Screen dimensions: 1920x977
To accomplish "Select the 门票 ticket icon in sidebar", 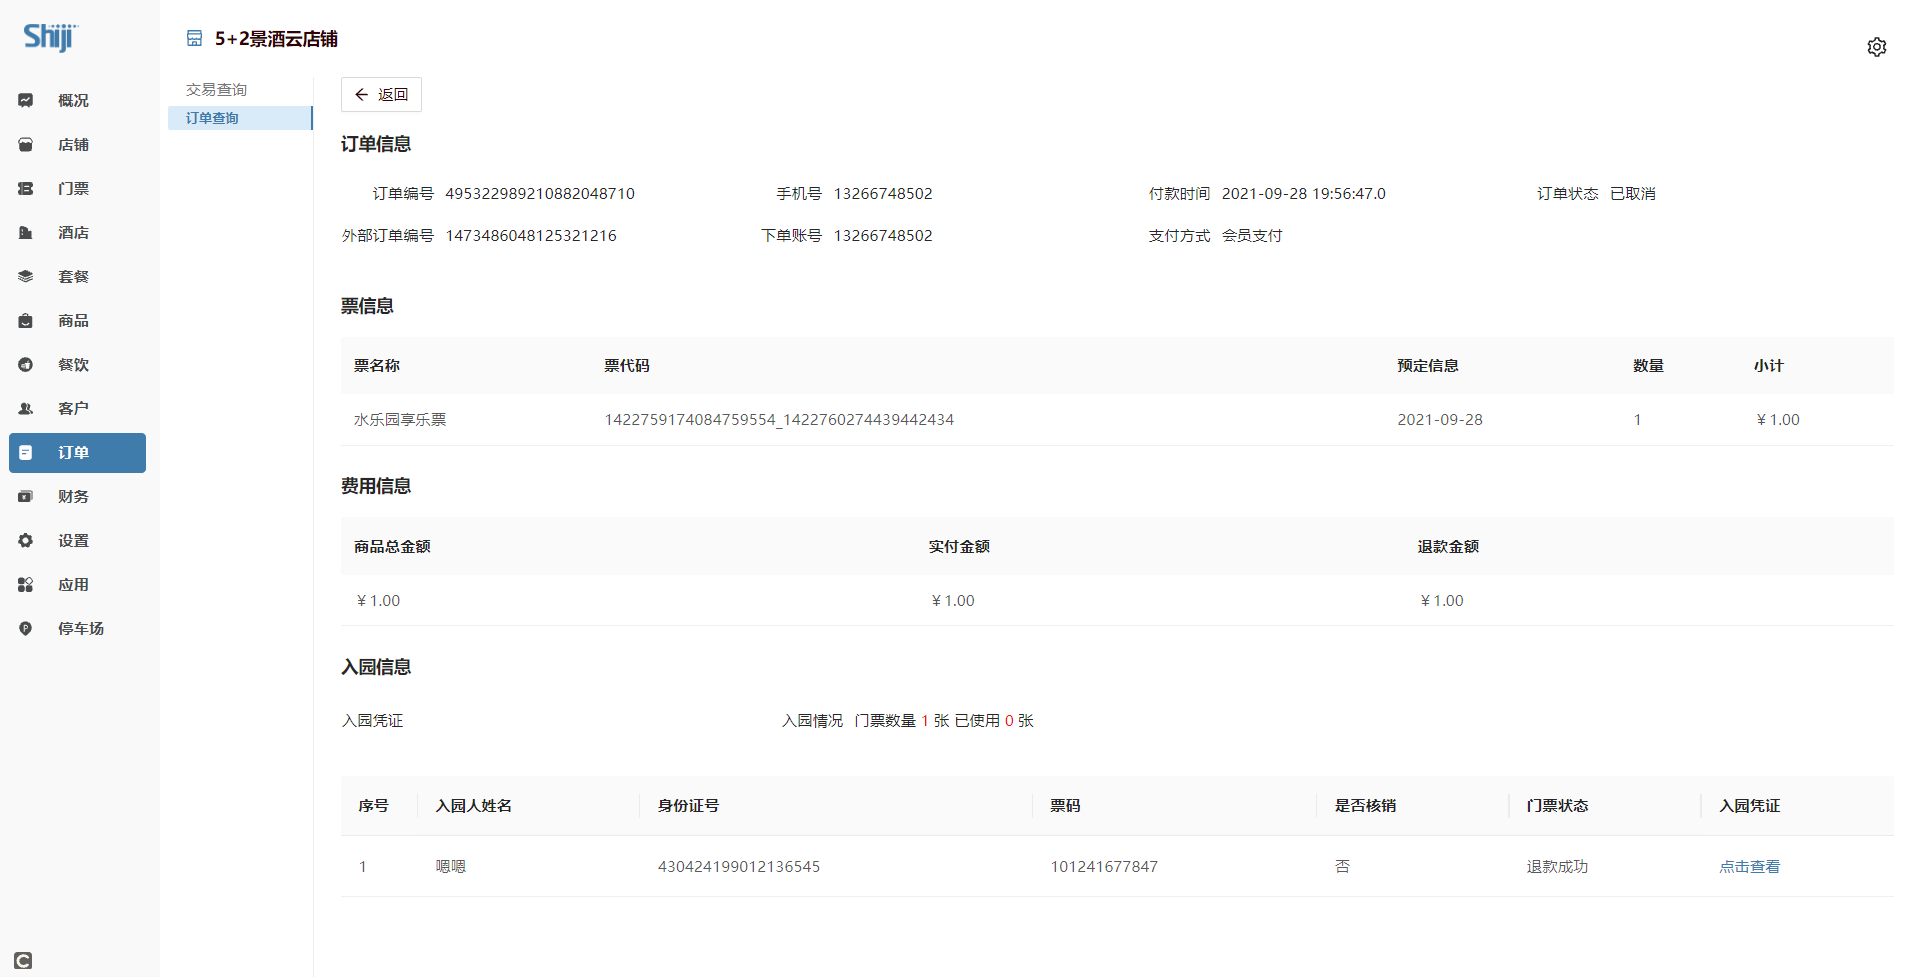I will click(x=26, y=189).
